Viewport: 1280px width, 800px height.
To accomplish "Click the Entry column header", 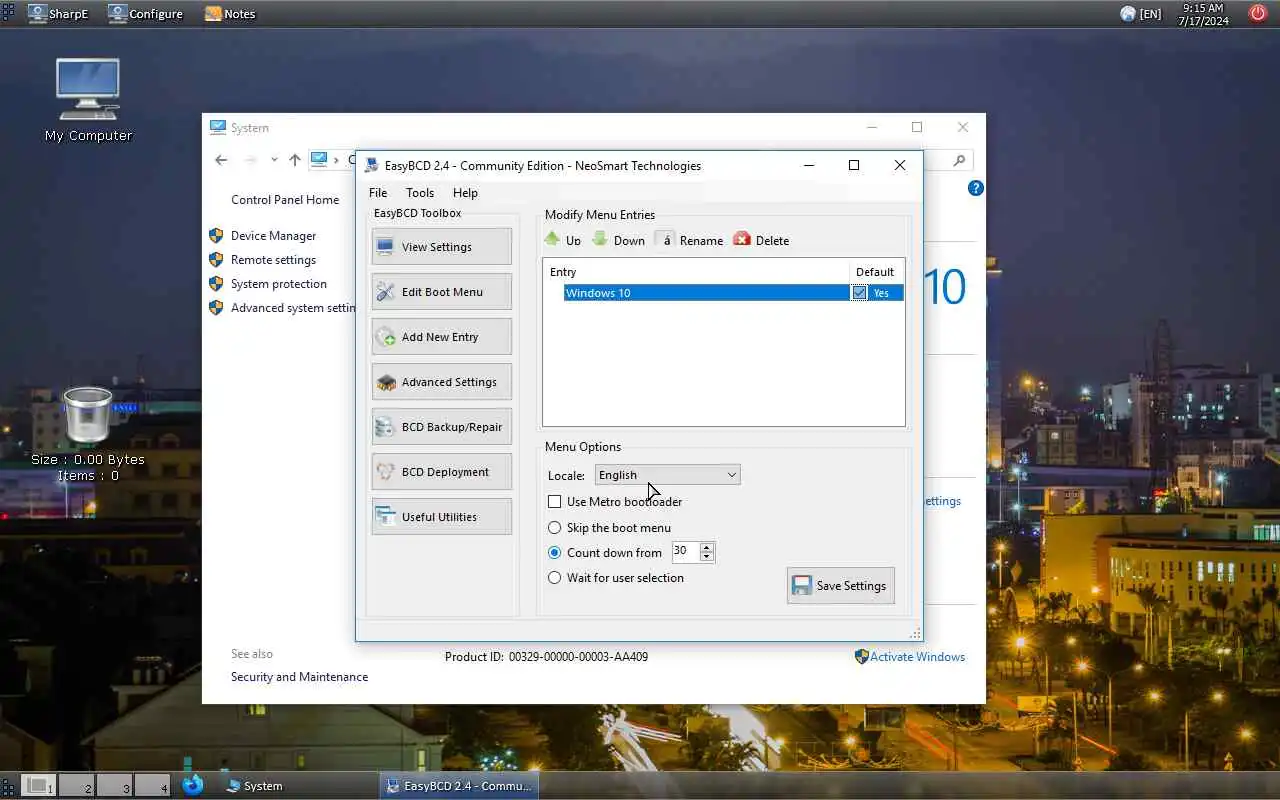I will point(696,272).
